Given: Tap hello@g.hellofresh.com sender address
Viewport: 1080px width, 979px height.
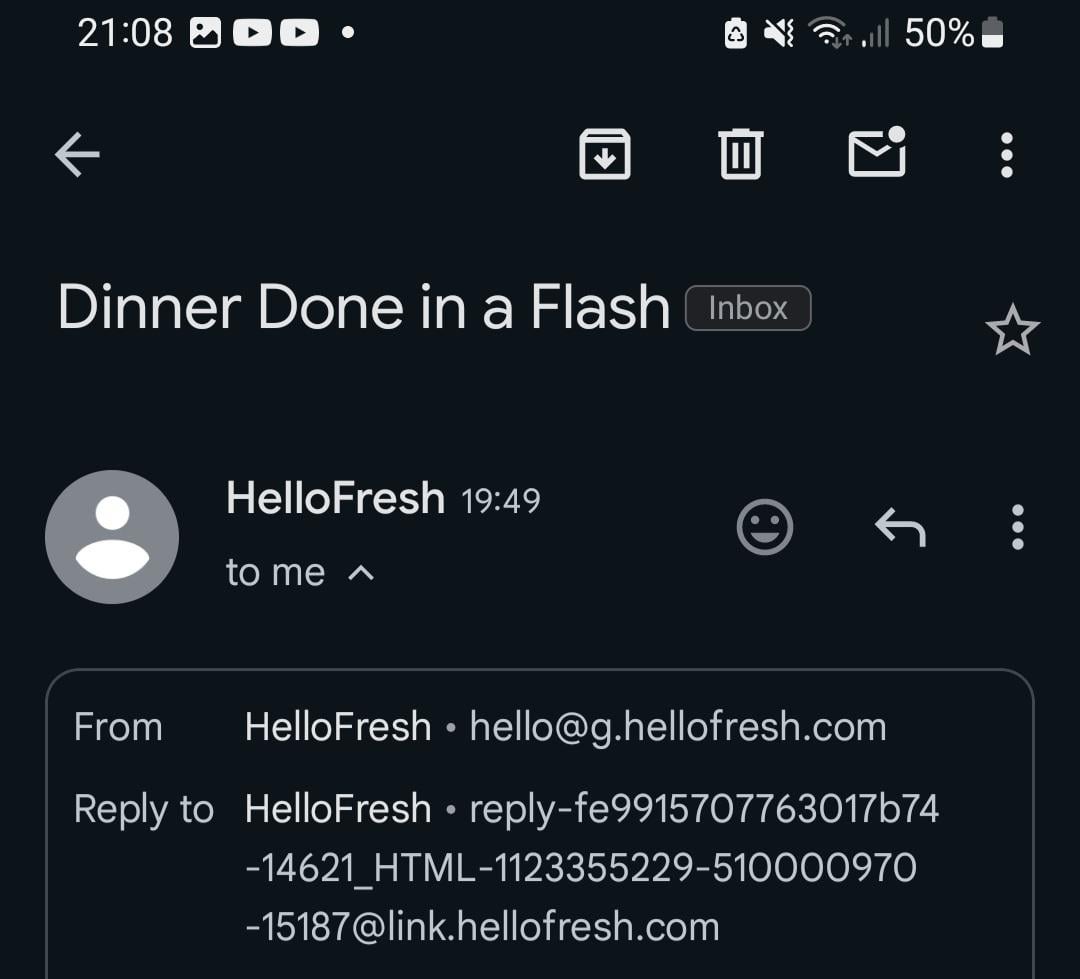Looking at the screenshot, I should (678, 727).
